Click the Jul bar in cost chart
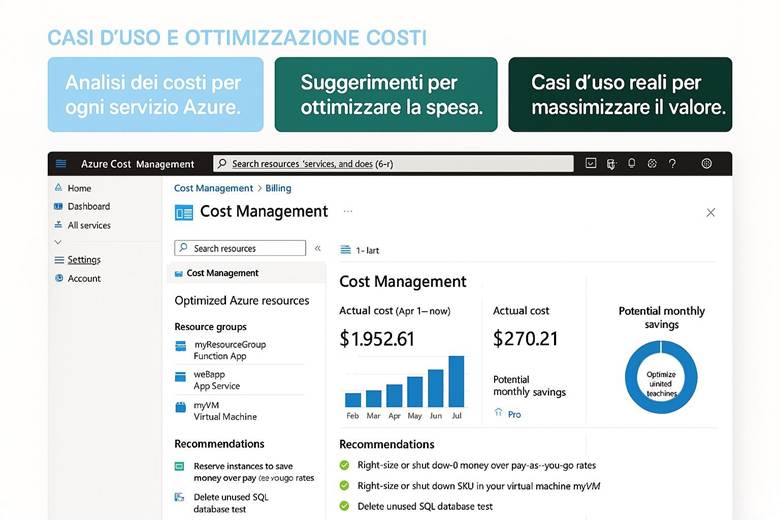Screen dimensions: 780x520 [x=456, y=381]
